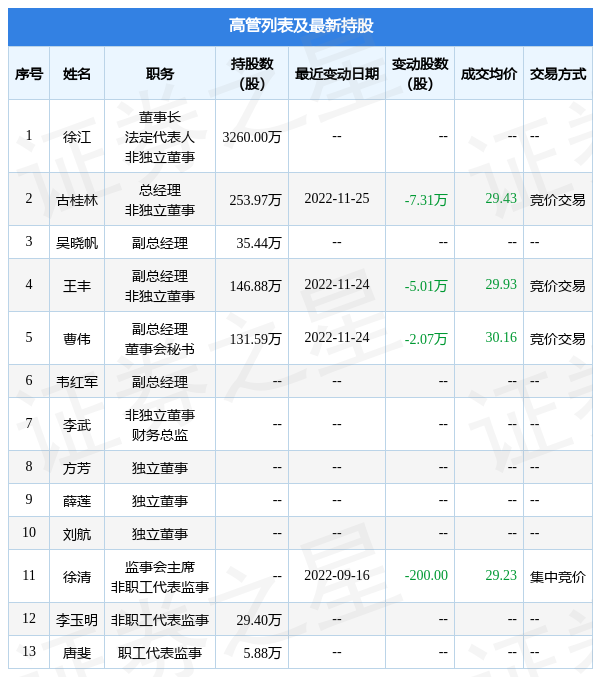The width and height of the screenshot is (593, 677).
Task: Click the shareholding 35.44万
Action: click(259, 243)
